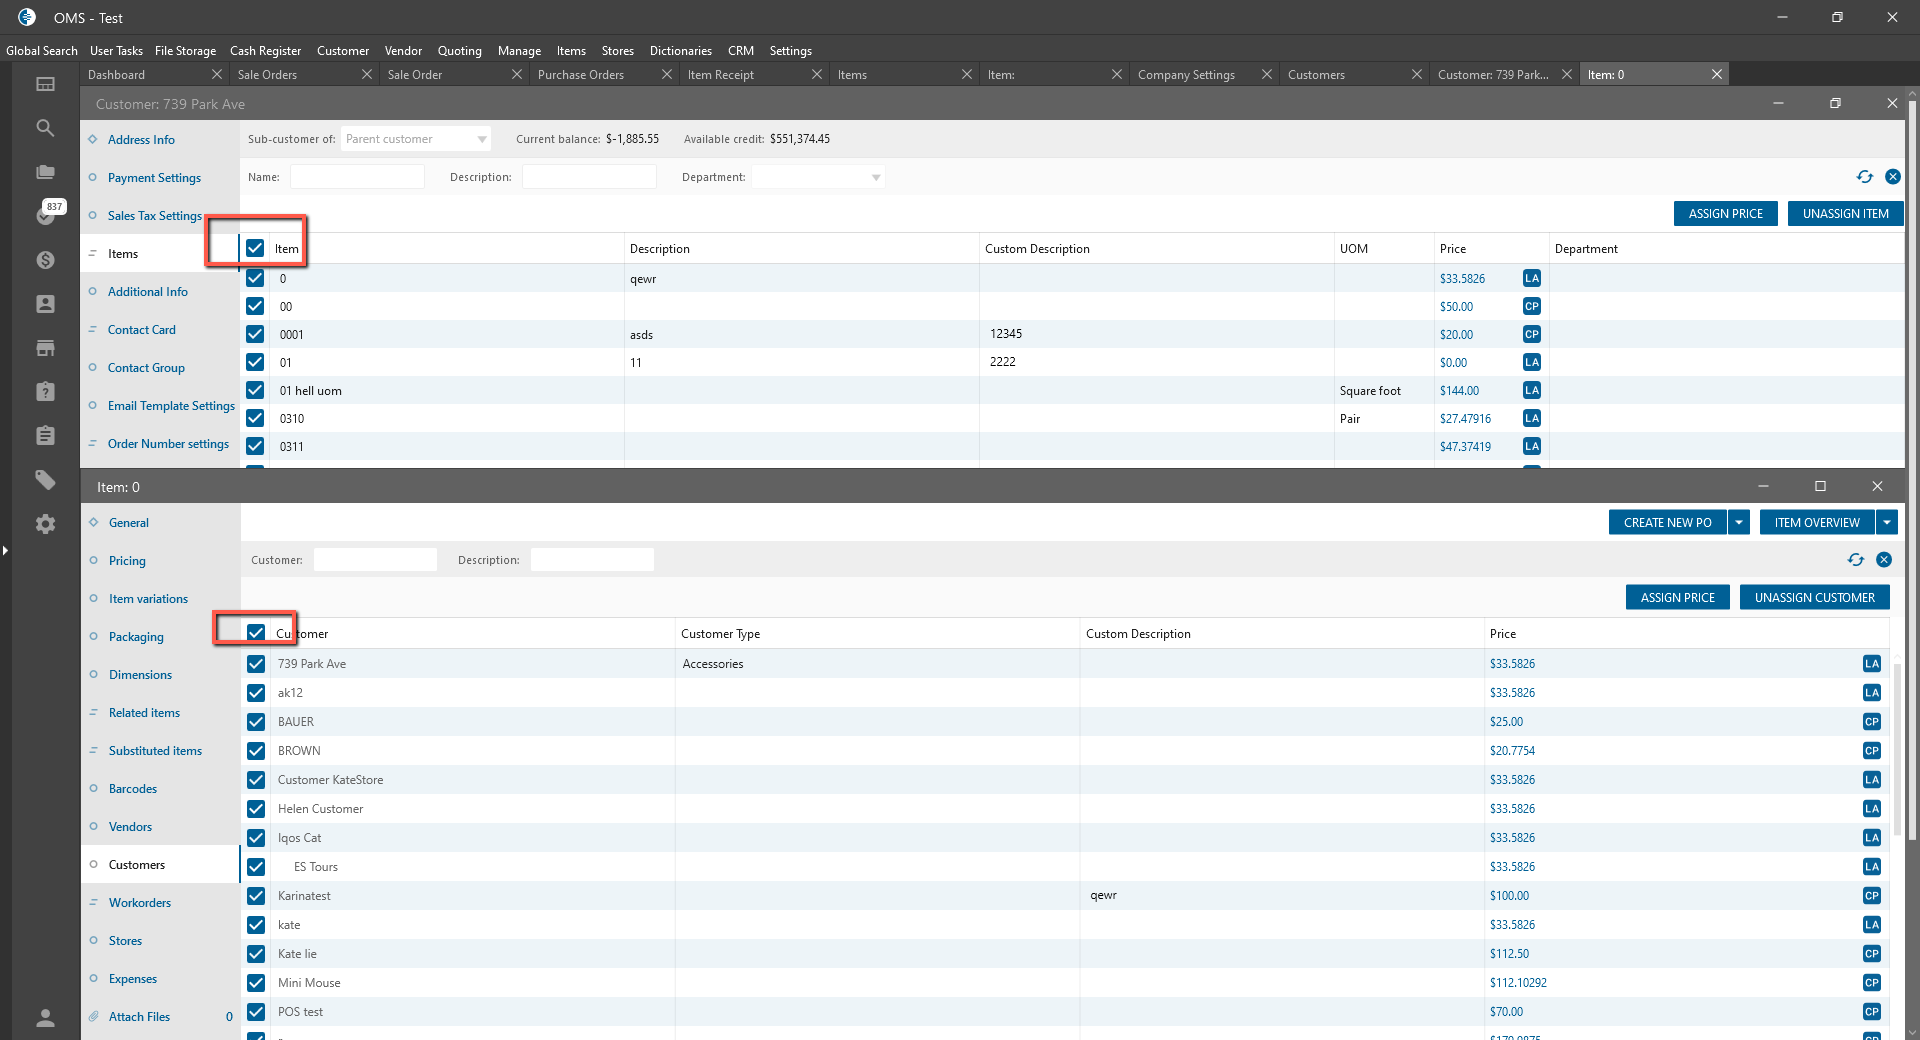Uncheck the checkbox for item 0001
Image resolution: width=1920 pixels, height=1040 pixels.
coord(255,335)
